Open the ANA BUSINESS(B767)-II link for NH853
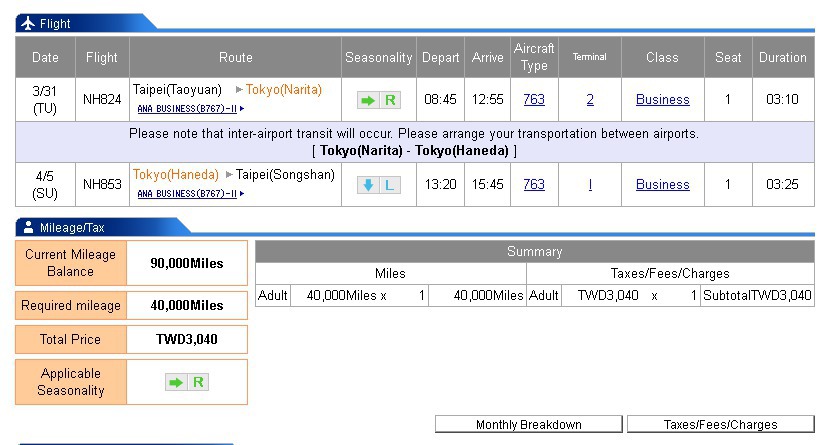 (x=186, y=194)
